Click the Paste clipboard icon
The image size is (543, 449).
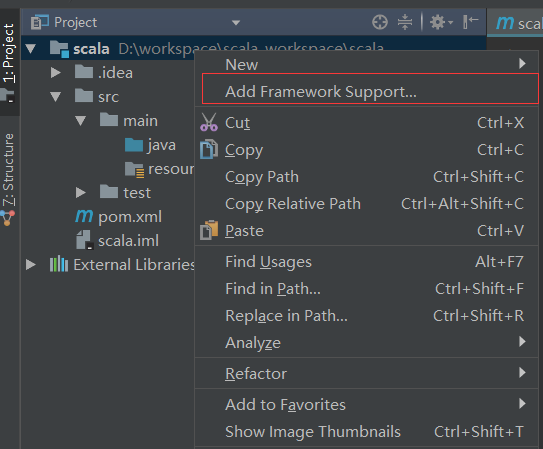(209, 231)
